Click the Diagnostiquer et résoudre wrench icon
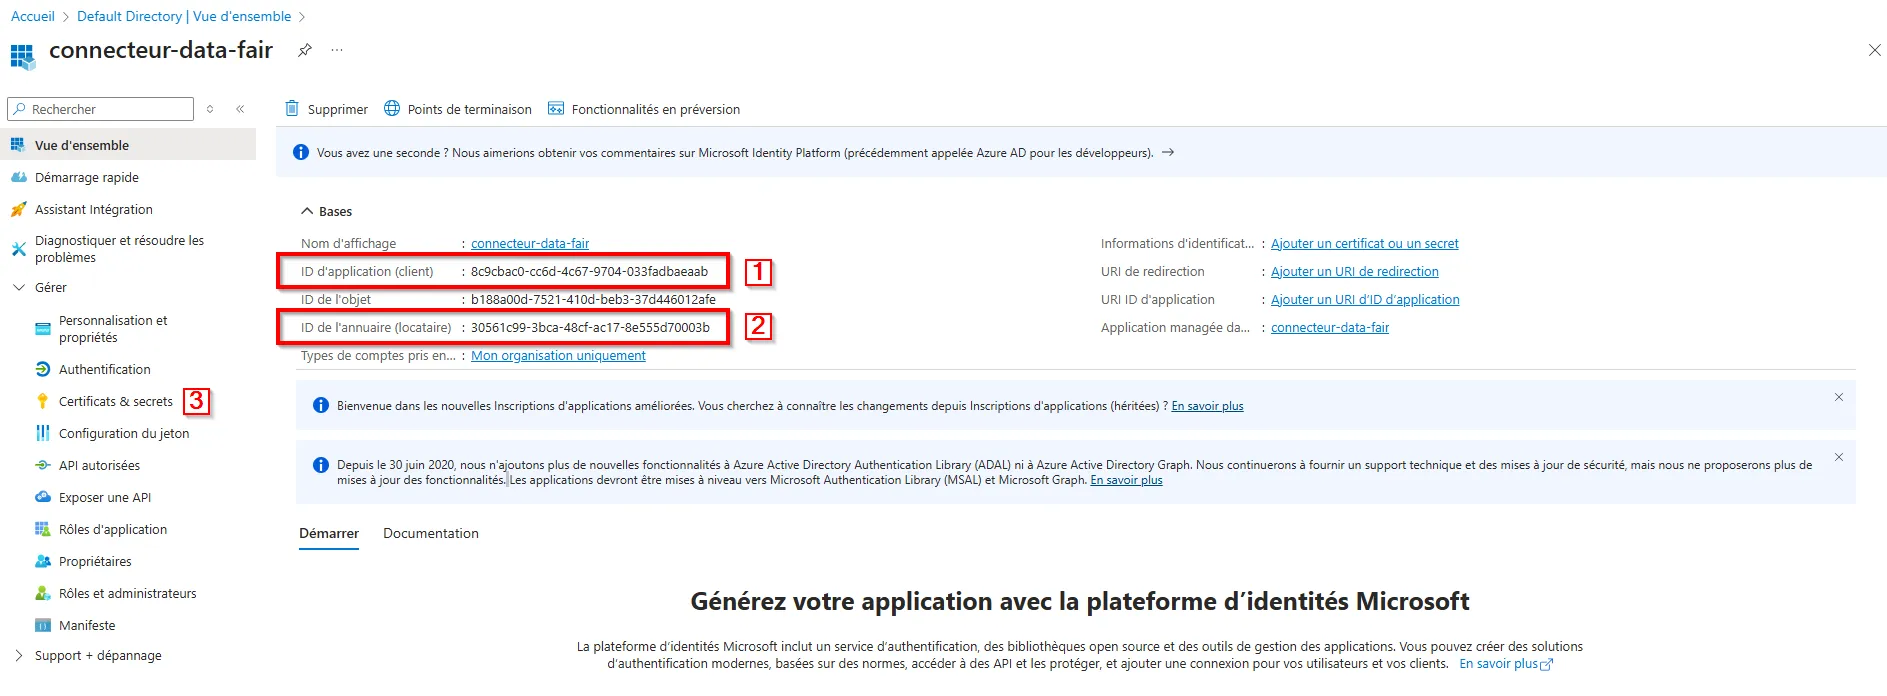Image resolution: width=1887 pixels, height=696 pixels. coord(18,249)
